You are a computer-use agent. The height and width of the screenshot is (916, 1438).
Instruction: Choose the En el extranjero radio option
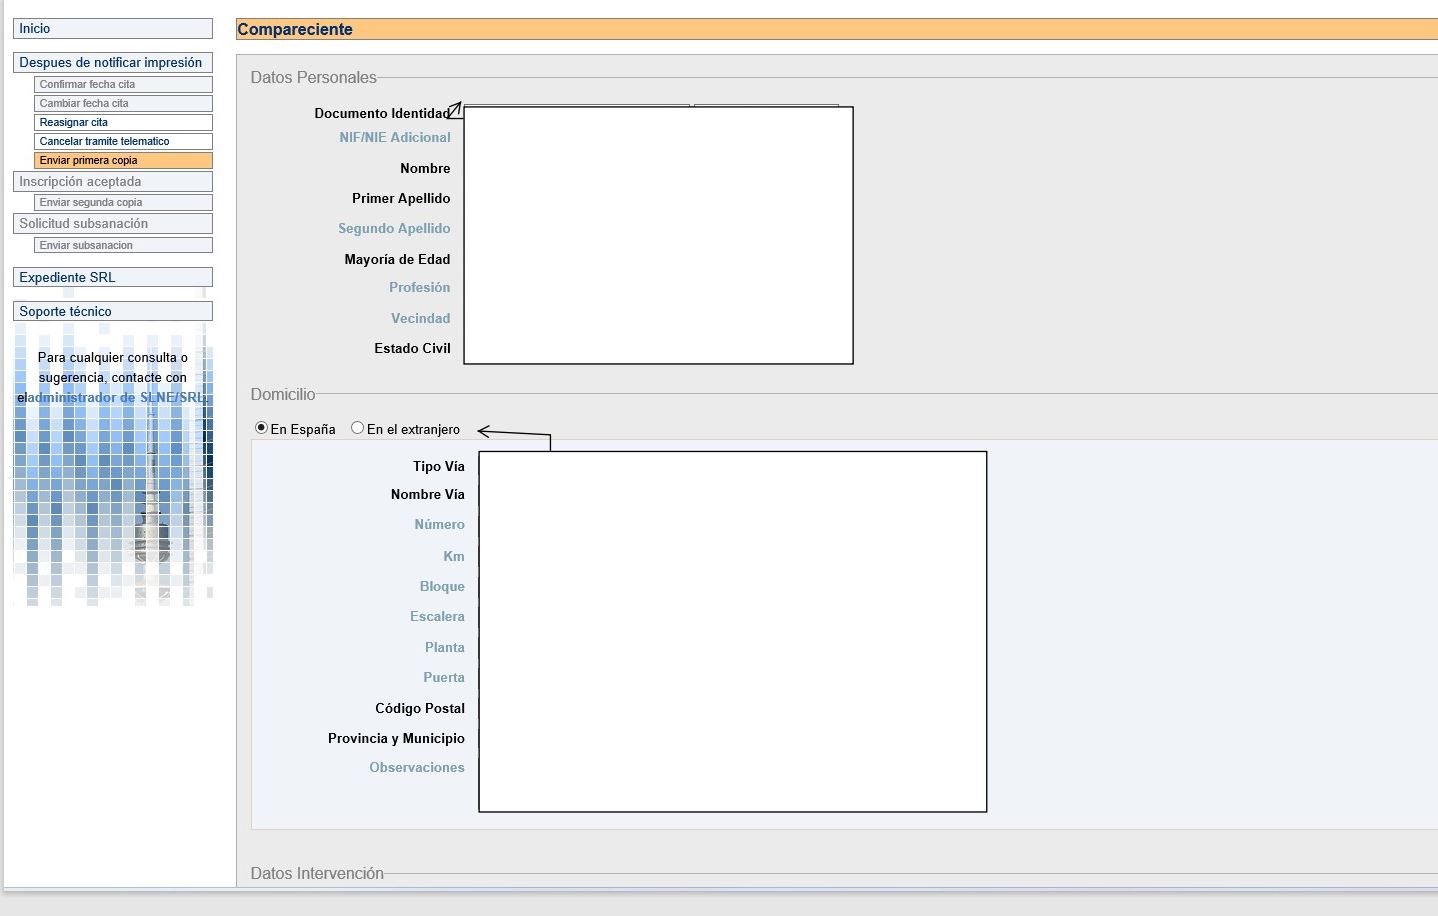(357, 428)
